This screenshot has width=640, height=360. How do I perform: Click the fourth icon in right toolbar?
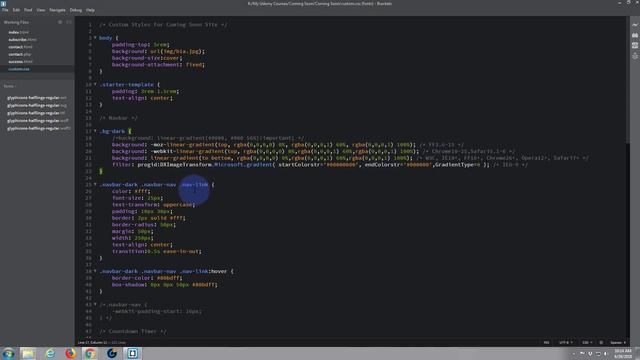(635, 56)
